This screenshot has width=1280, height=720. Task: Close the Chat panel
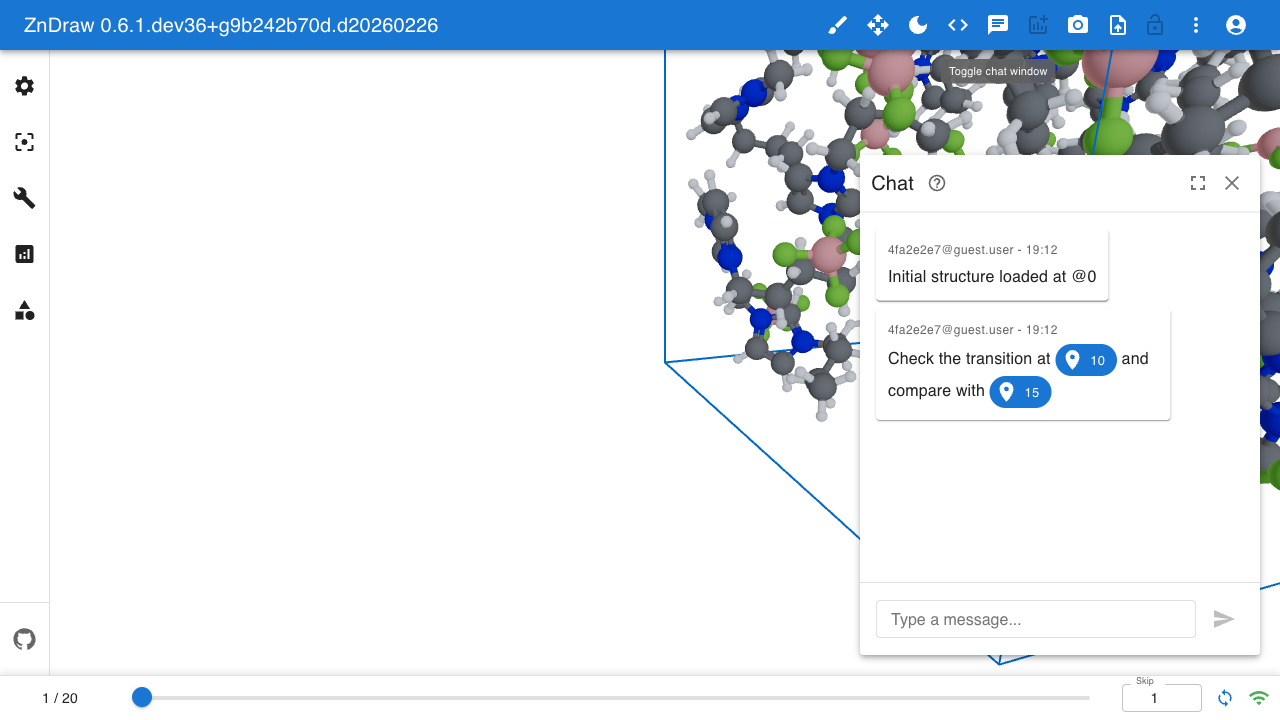pos(1232,183)
